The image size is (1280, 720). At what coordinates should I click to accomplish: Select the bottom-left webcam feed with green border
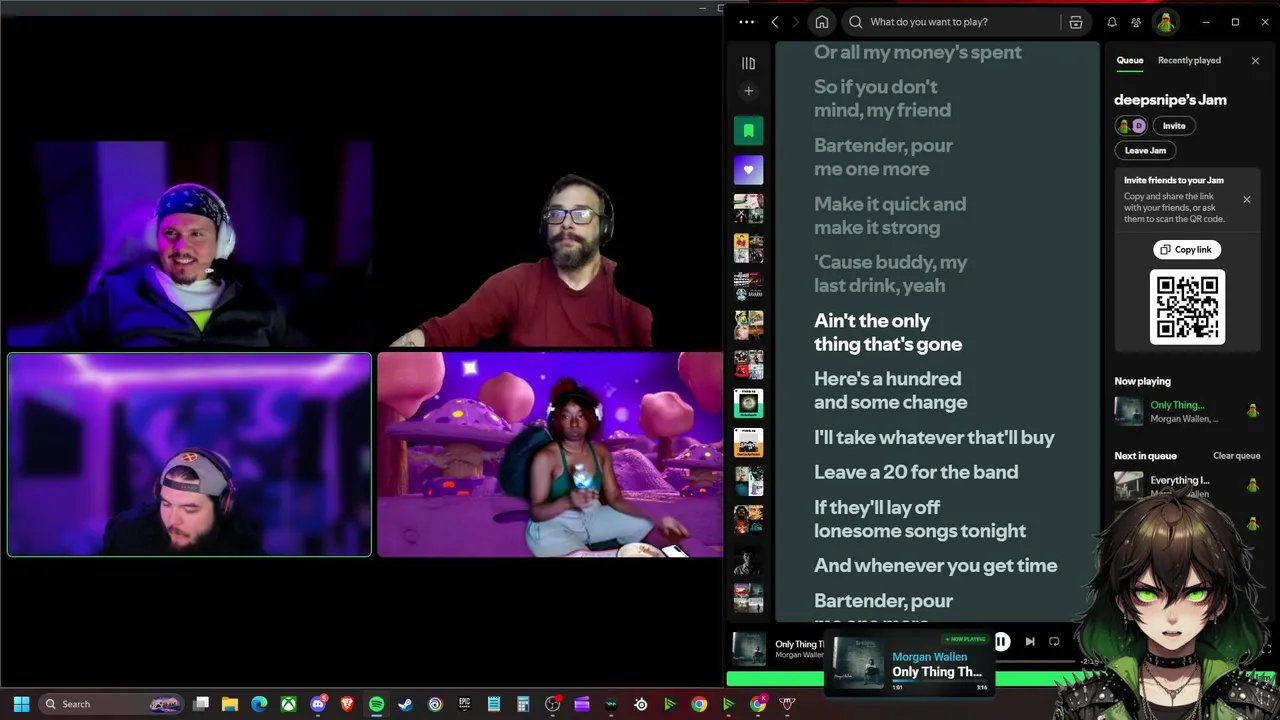(189, 454)
